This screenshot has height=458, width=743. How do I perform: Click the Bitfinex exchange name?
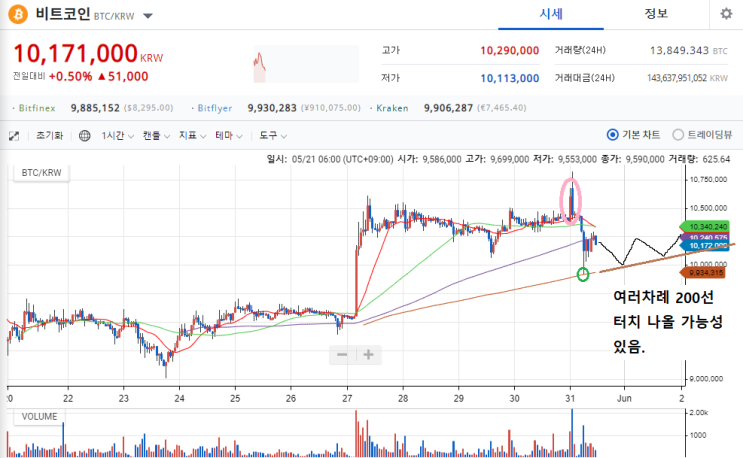[37, 108]
